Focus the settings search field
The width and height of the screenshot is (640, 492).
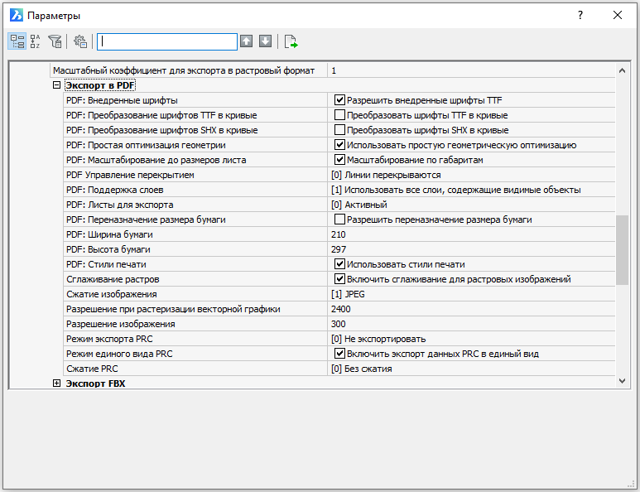[x=167, y=42]
